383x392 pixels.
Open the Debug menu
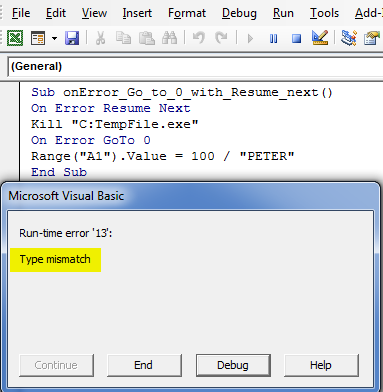pos(239,13)
